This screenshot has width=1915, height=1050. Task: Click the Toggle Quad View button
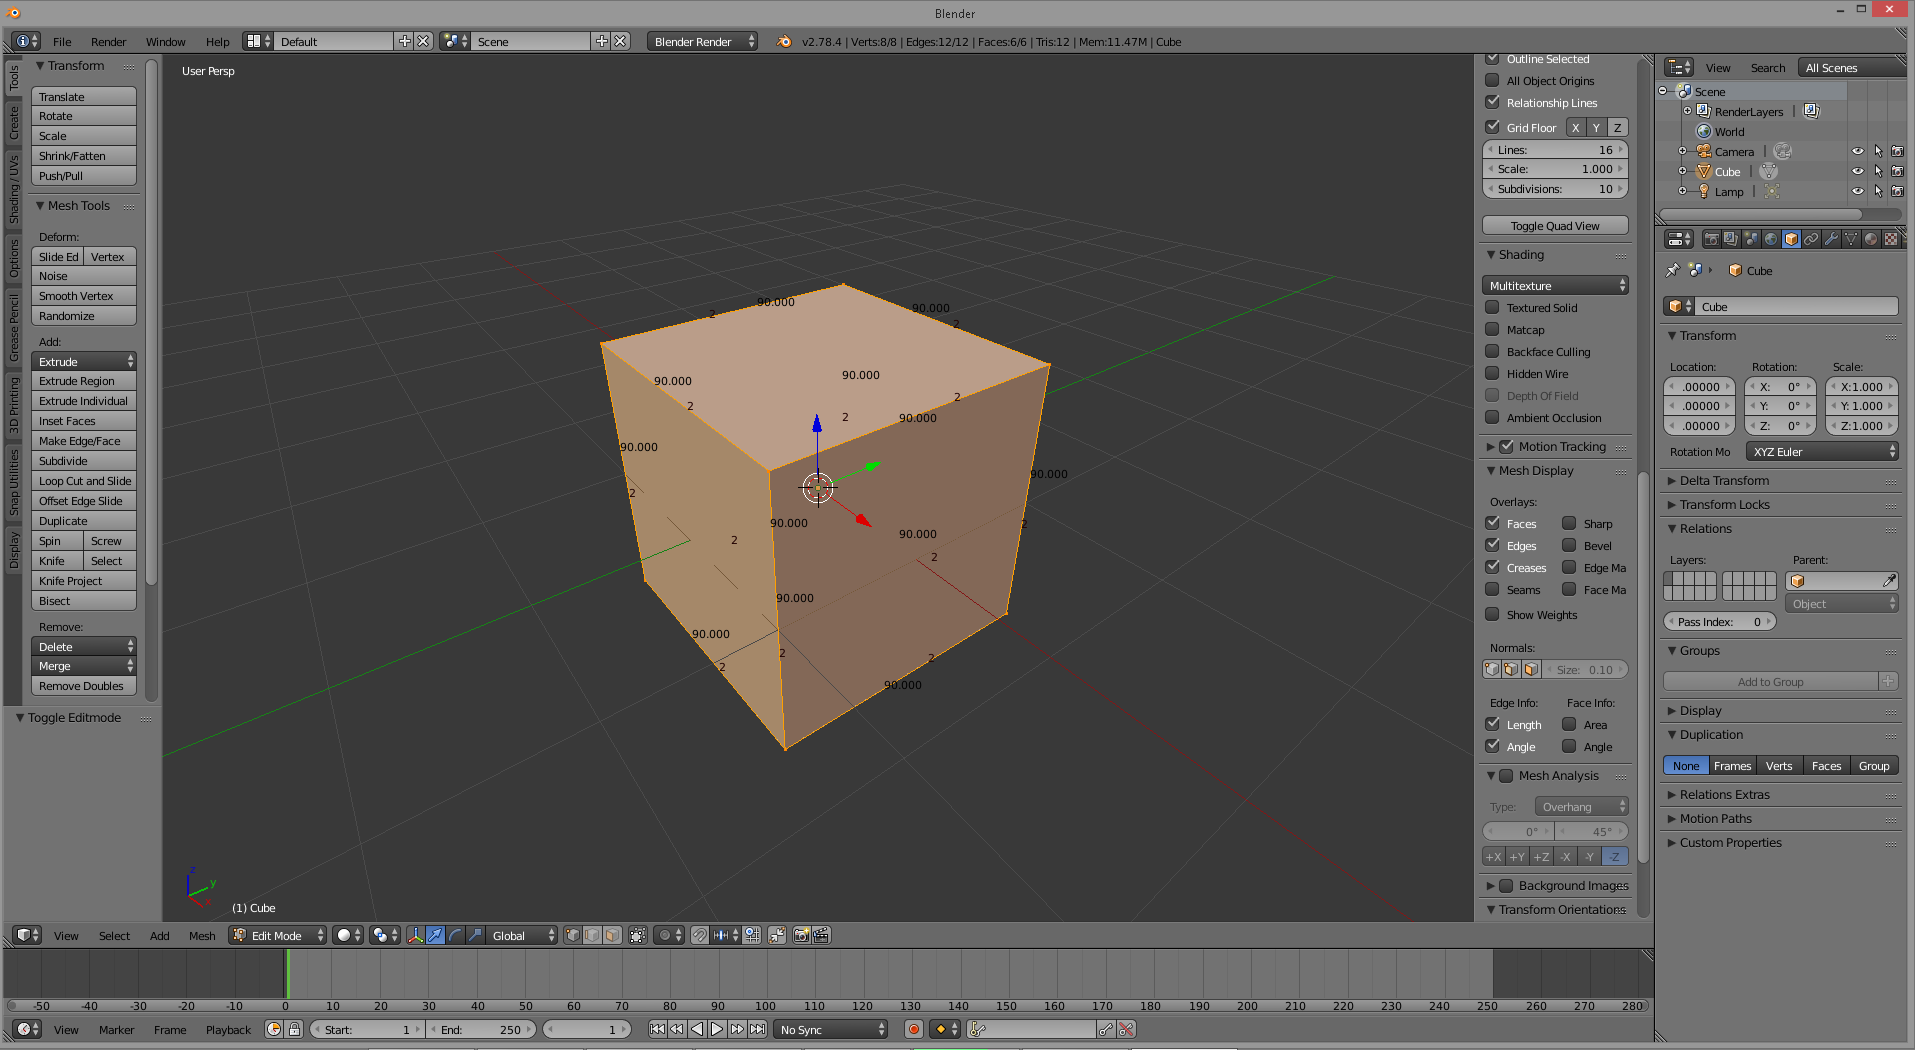tap(1555, 225)
